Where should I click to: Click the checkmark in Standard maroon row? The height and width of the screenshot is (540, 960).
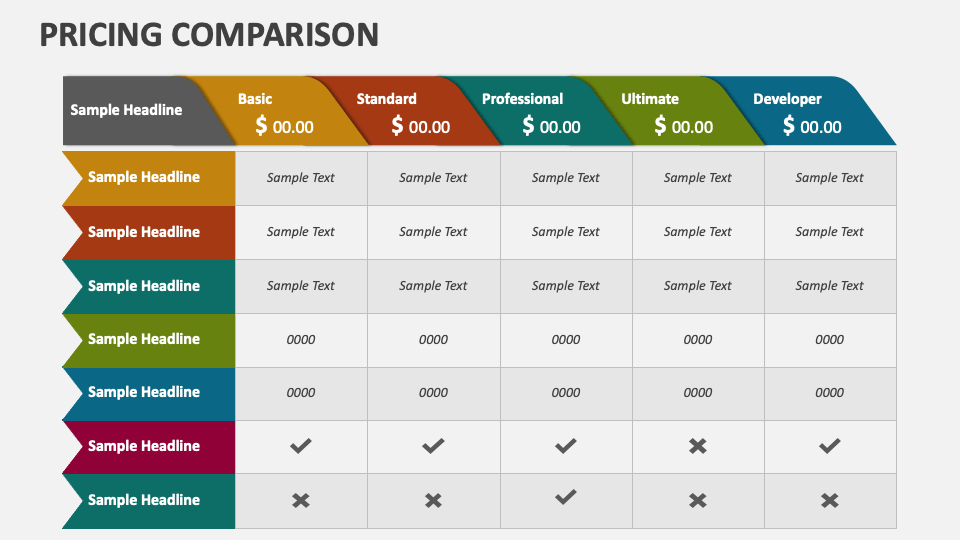[433, 446]
